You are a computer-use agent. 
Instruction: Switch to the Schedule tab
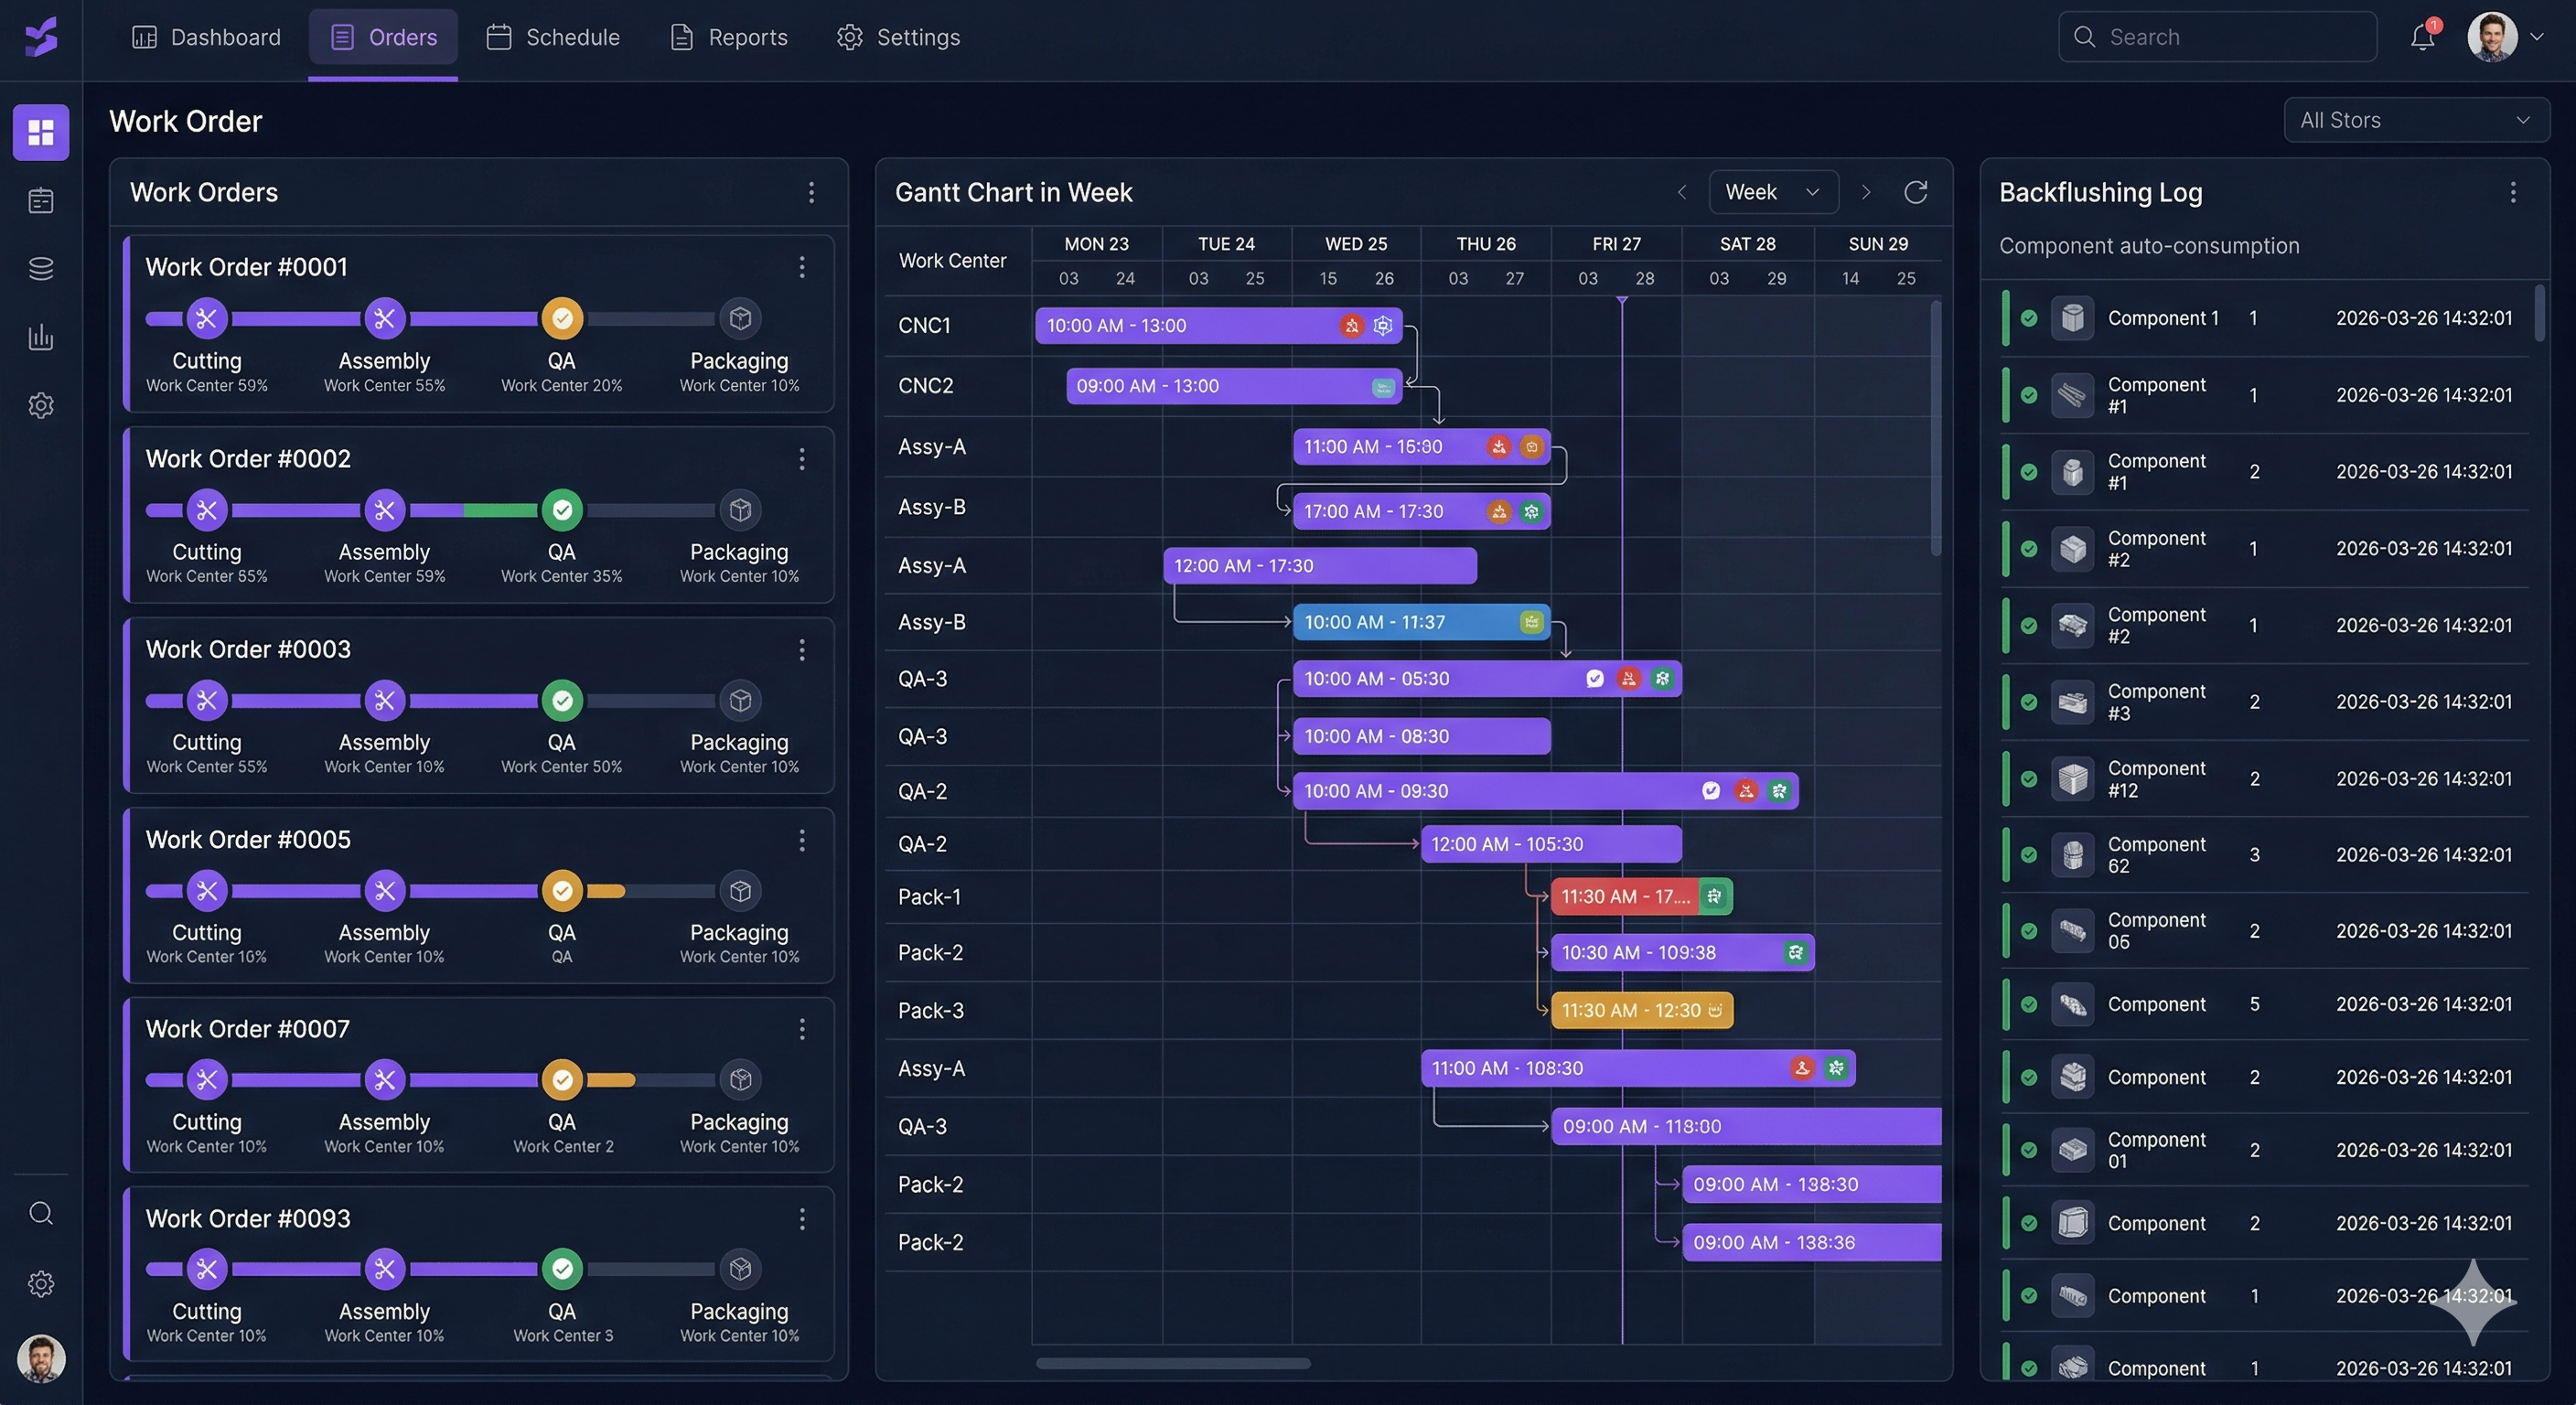tap(553, 37)
